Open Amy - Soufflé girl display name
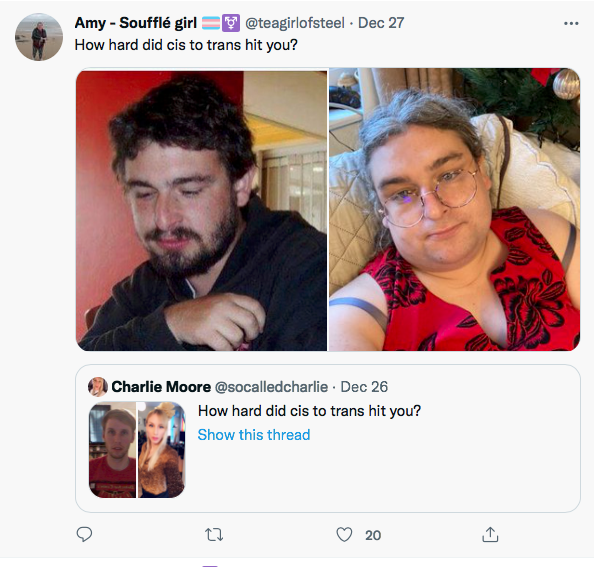Viewport: 594px width, 567px height. click(x=136, y=23)
